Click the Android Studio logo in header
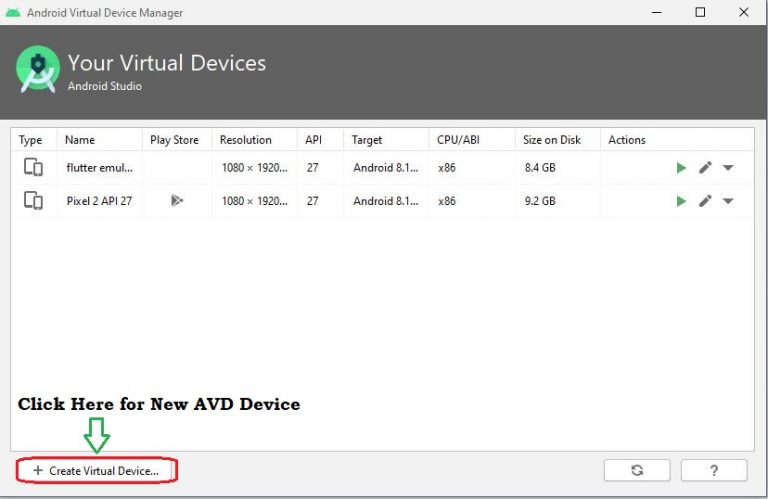This screenshot has height=499, width=768. pos(38,70)
